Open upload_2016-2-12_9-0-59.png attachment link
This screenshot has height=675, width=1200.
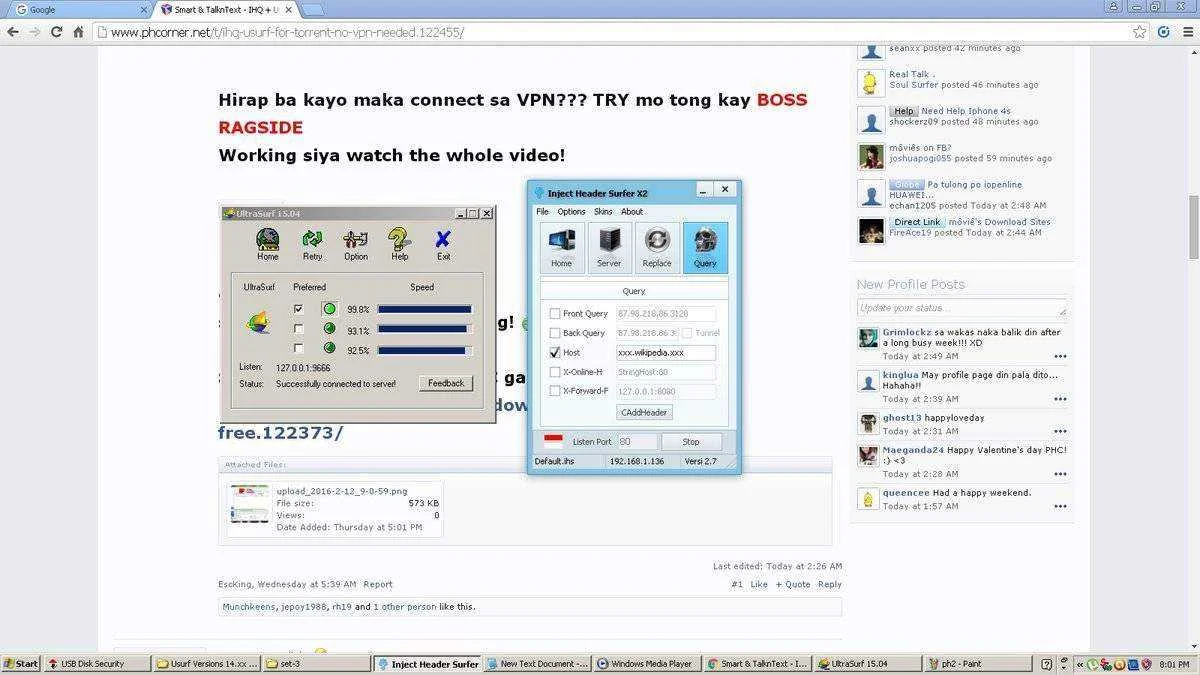pyautogui.click(x=342, y=491)
